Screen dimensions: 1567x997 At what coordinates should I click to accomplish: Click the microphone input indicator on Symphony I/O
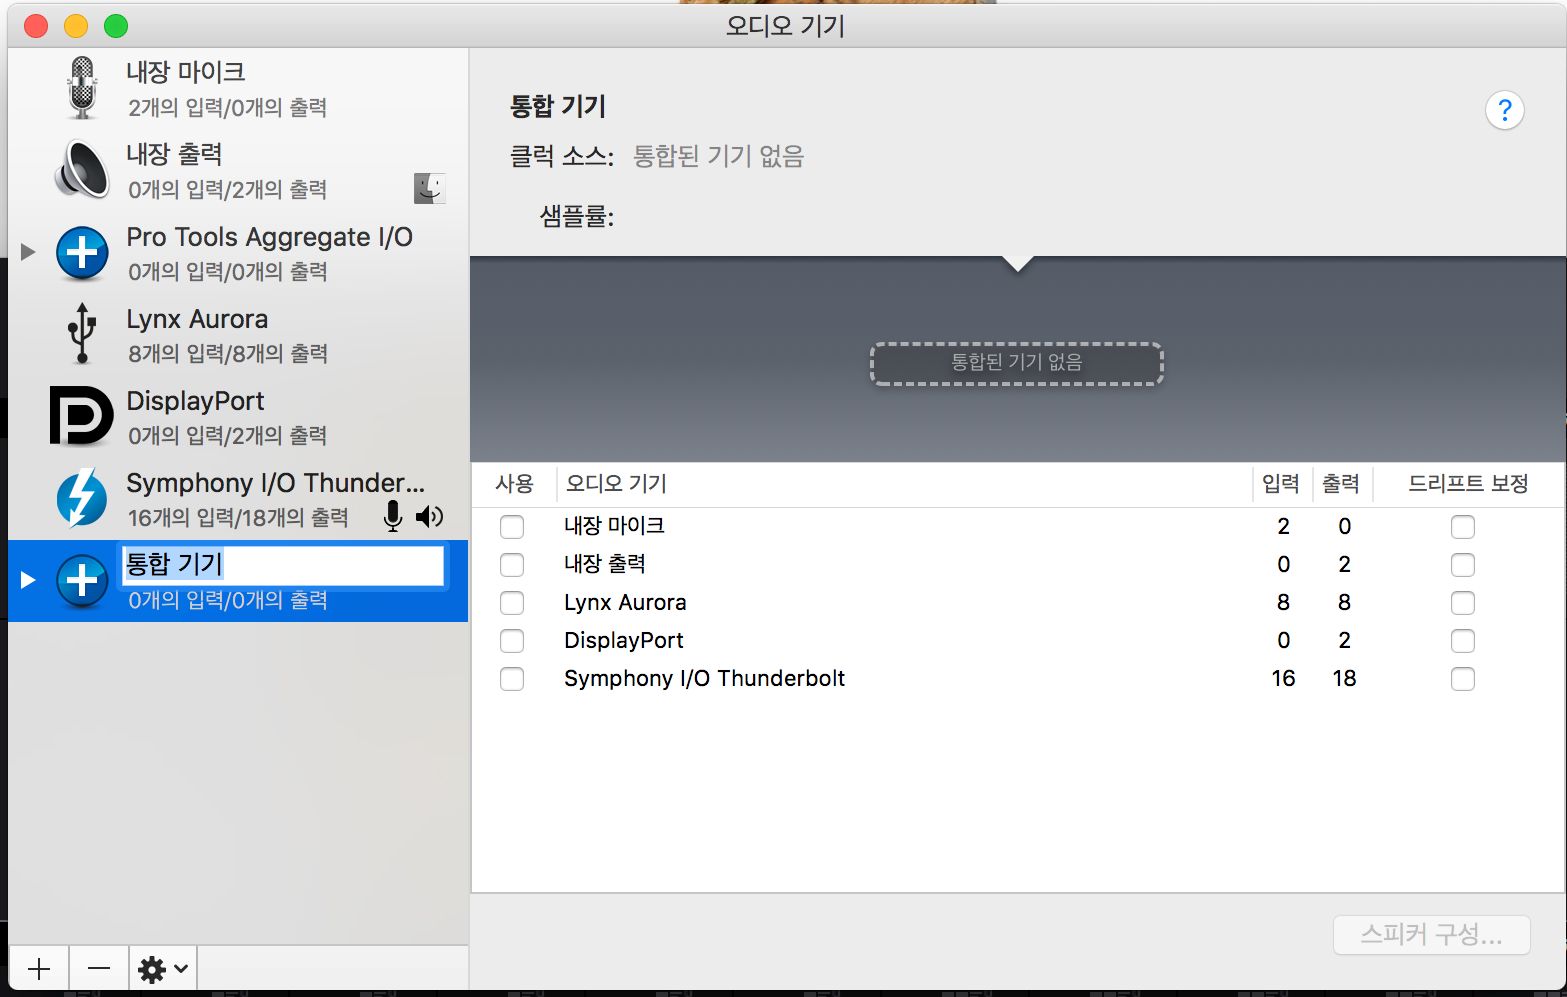tap(393, 516)
